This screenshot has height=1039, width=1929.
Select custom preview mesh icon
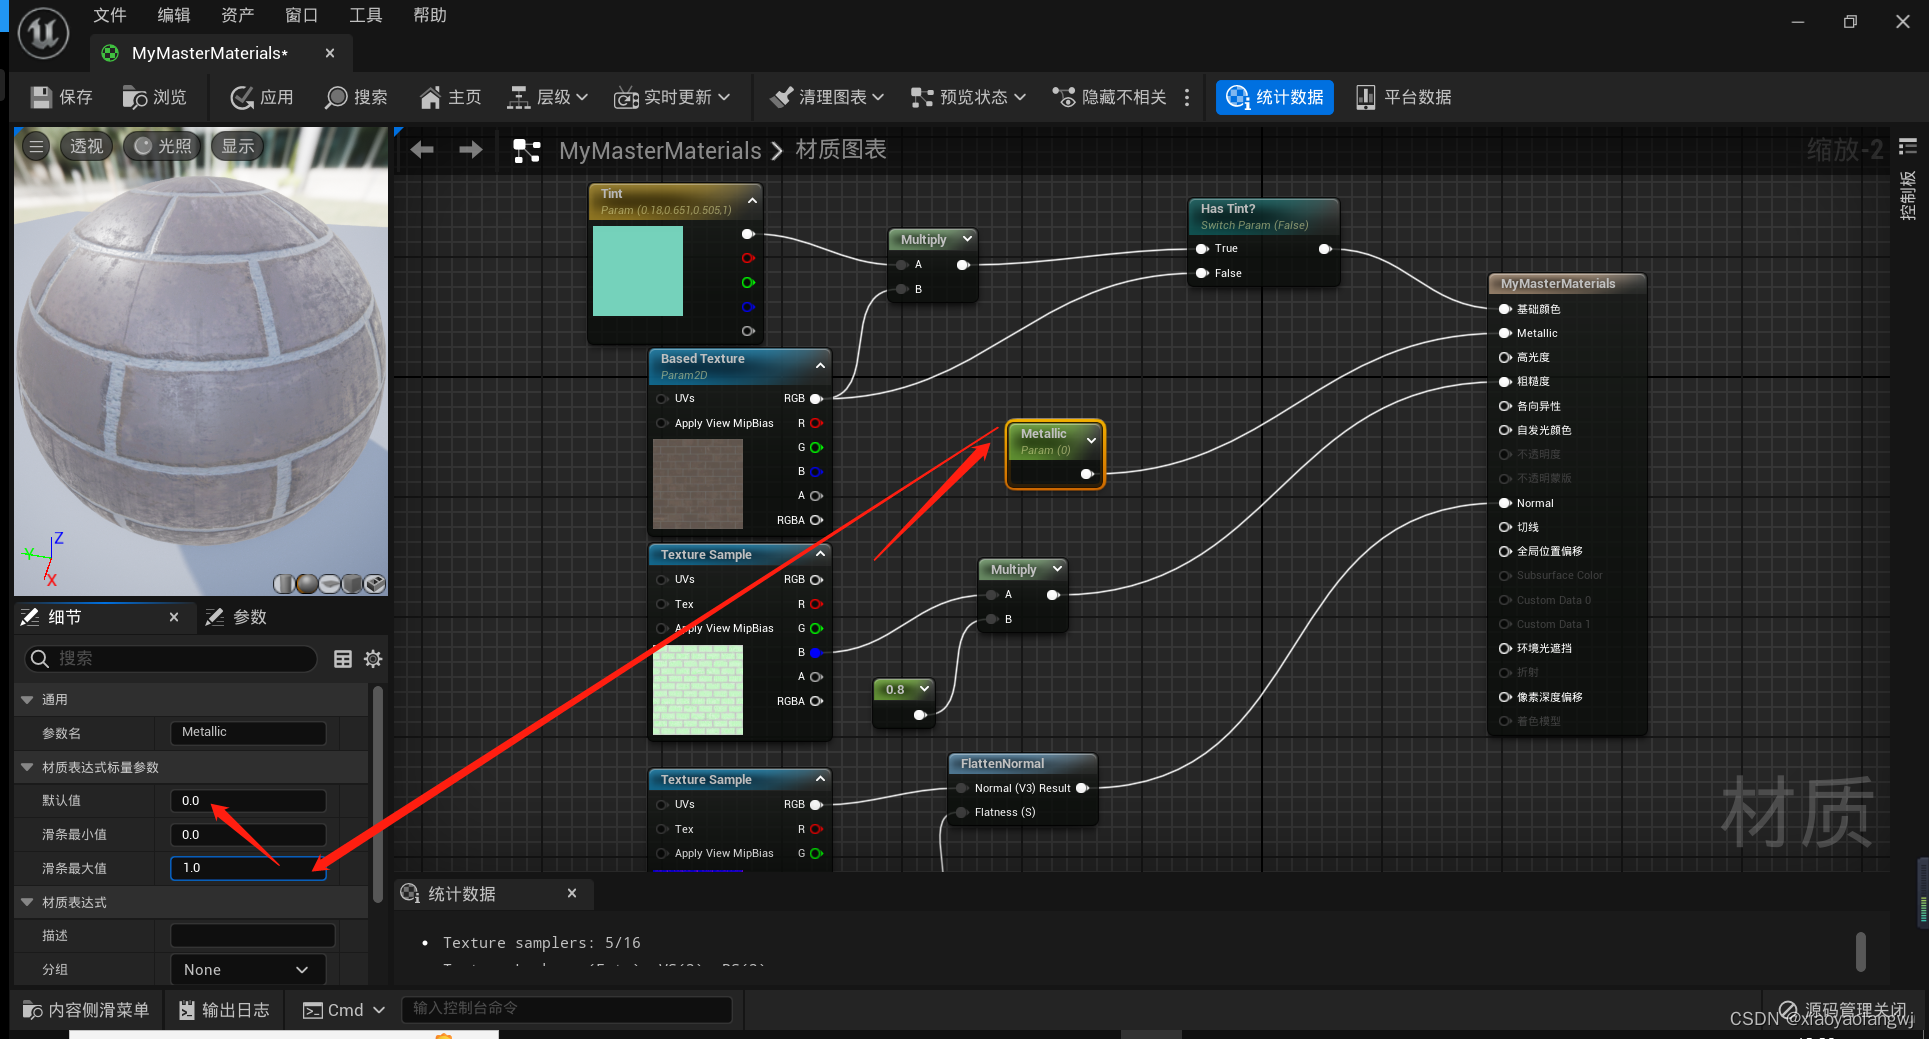point(375,583)
